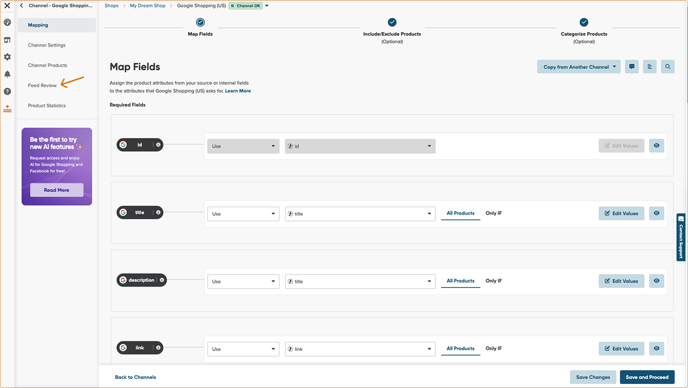The width and height of the screenshot is (688, 388).
Task: Select Only IF in the link row
Action: tap(494, 348)
